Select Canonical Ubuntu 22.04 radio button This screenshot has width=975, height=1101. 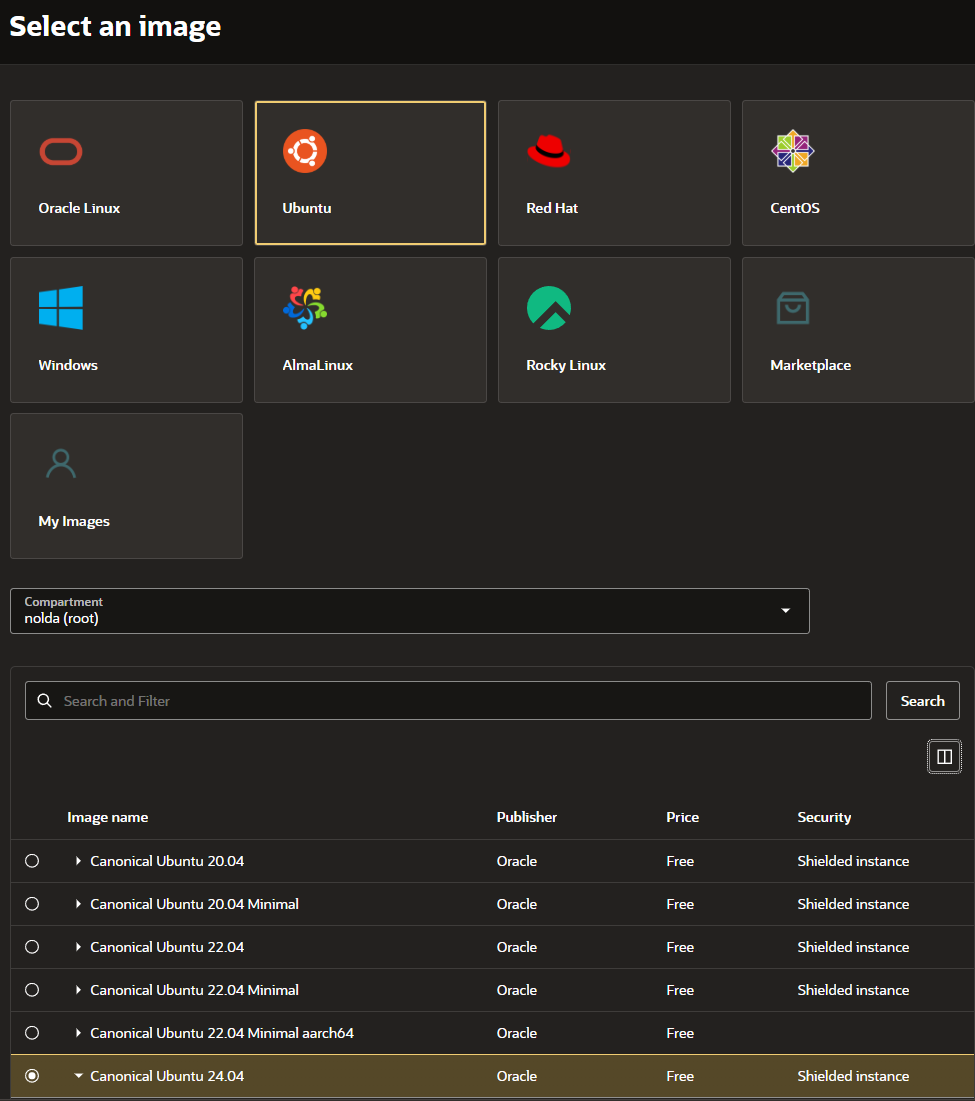coord(32,947)
